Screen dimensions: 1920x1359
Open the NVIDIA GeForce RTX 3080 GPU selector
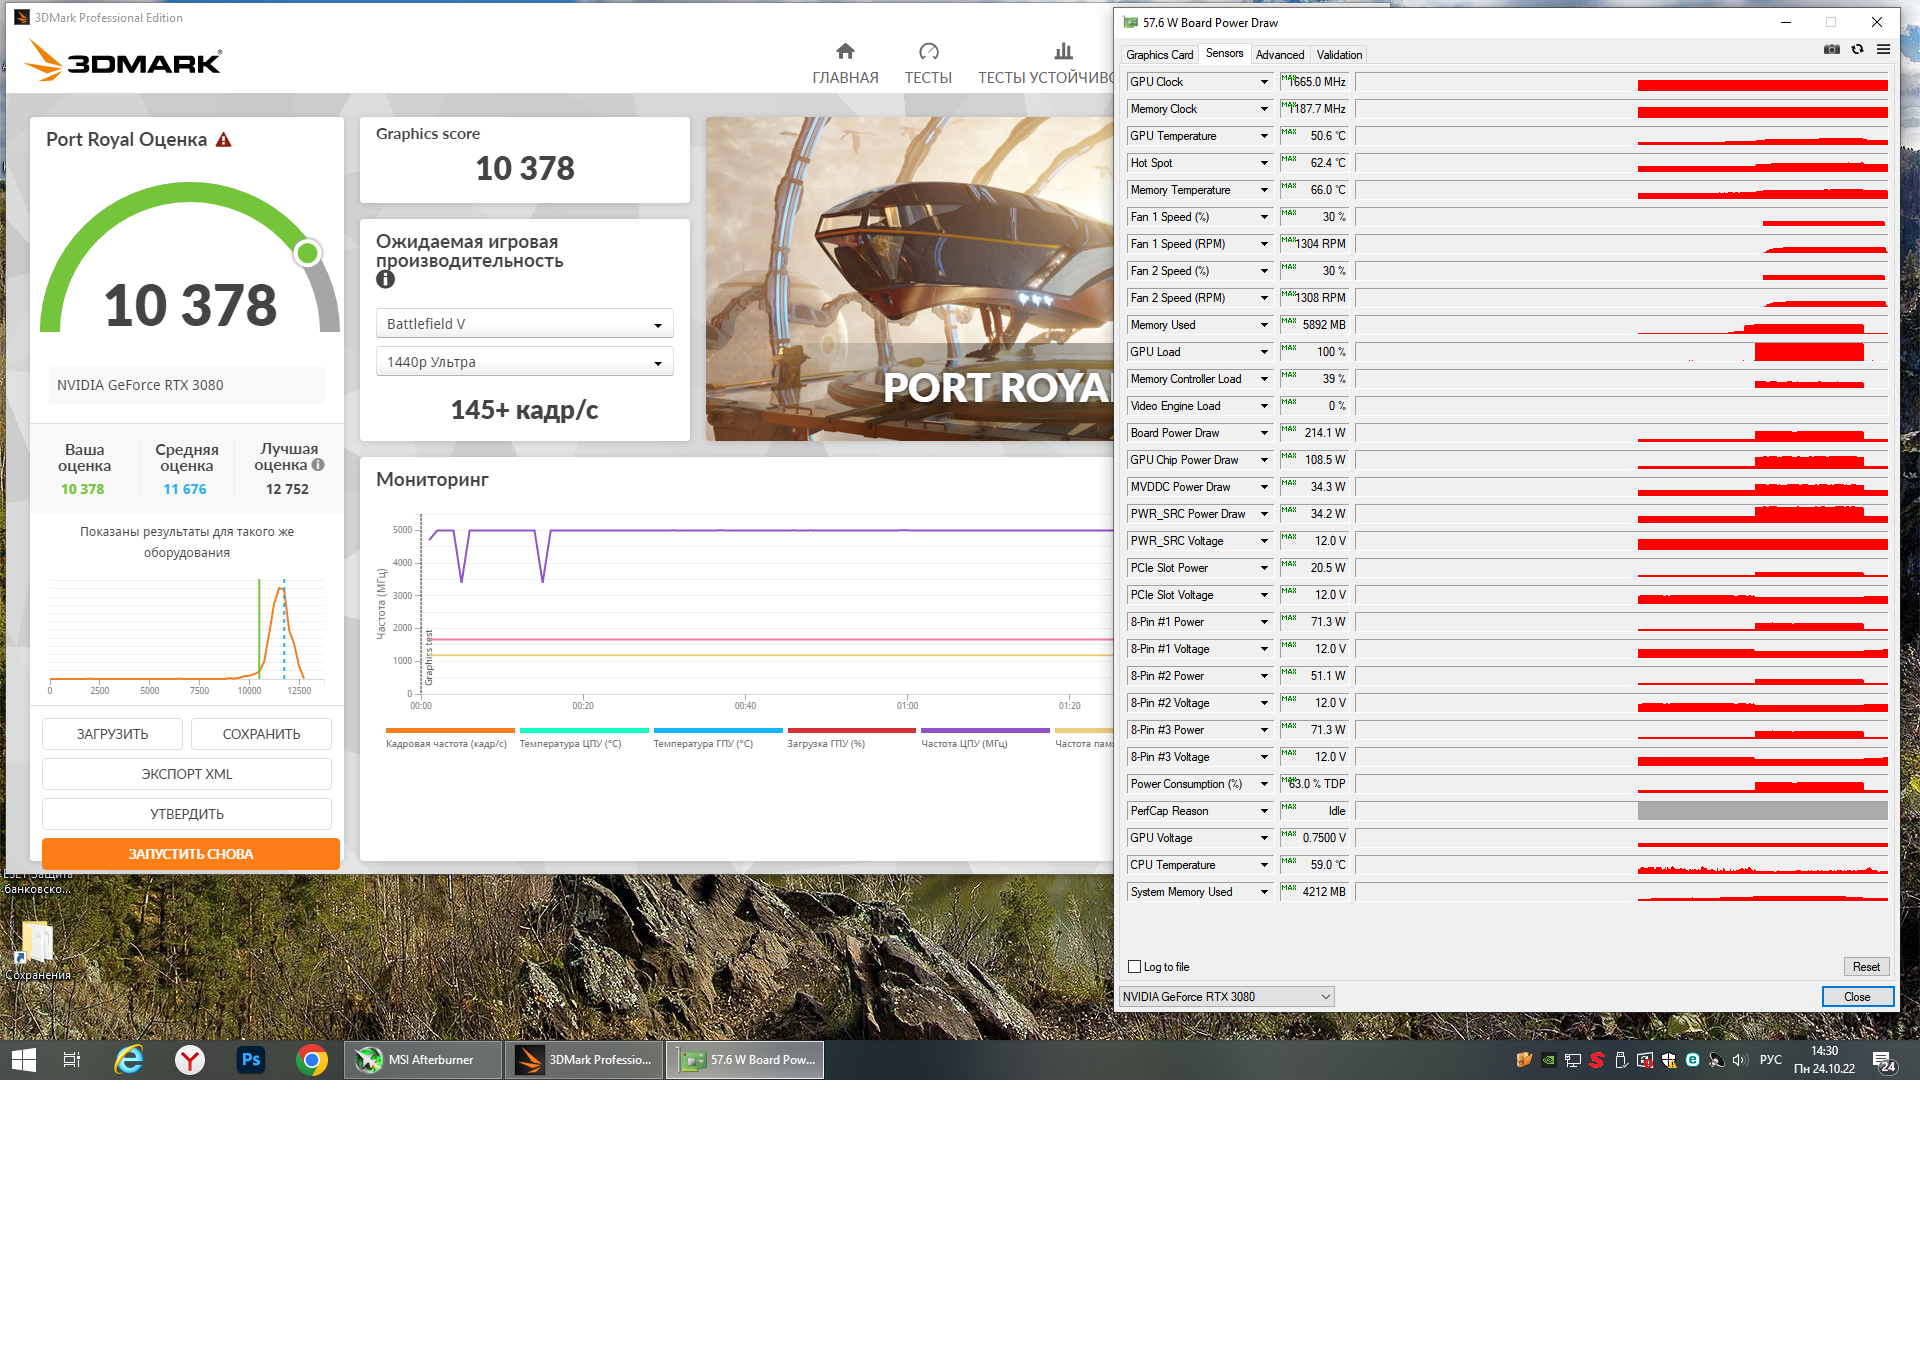[1226, 996]
